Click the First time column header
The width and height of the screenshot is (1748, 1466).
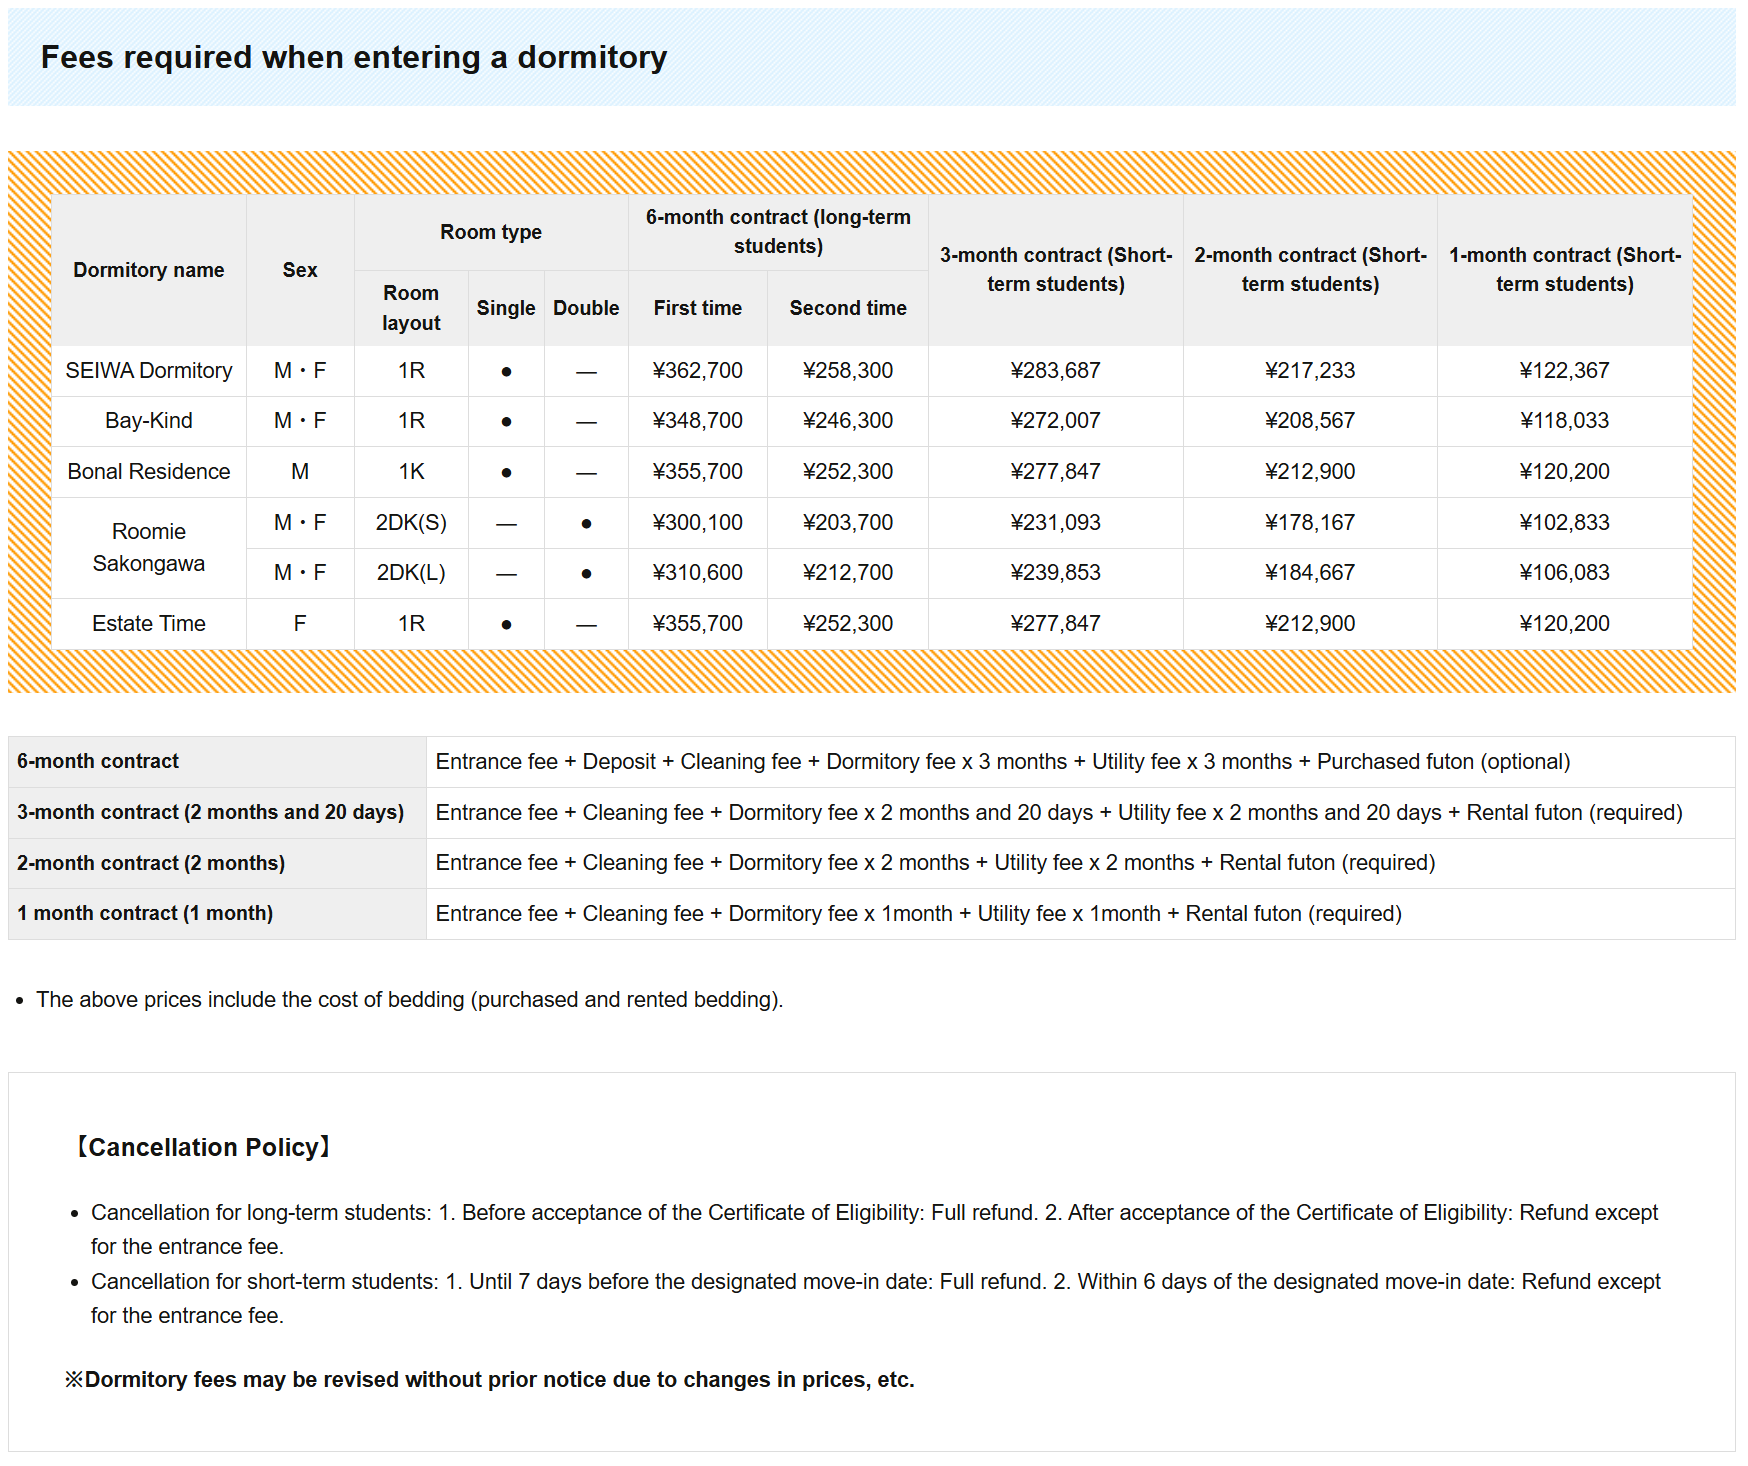[697, 308]
